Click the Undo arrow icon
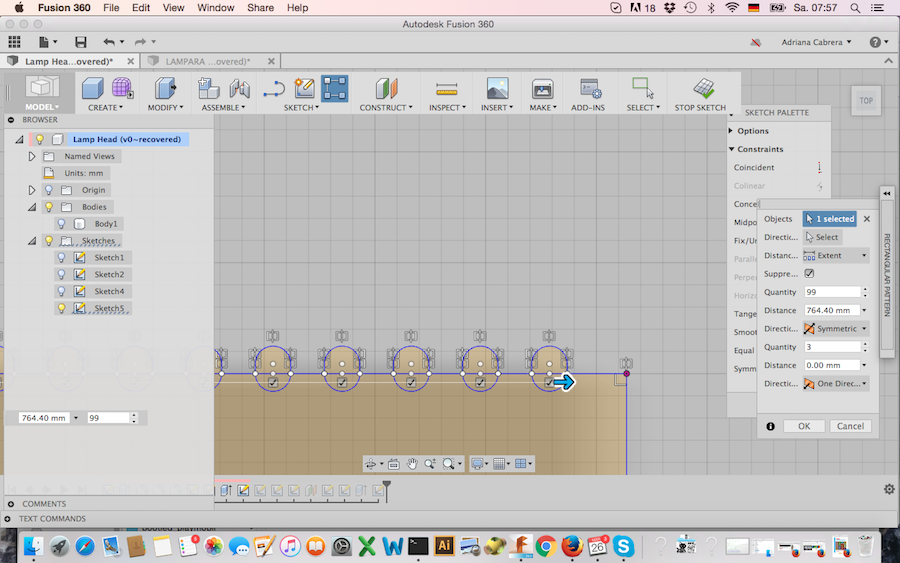 pyautogui.click(x=109, y=41)
